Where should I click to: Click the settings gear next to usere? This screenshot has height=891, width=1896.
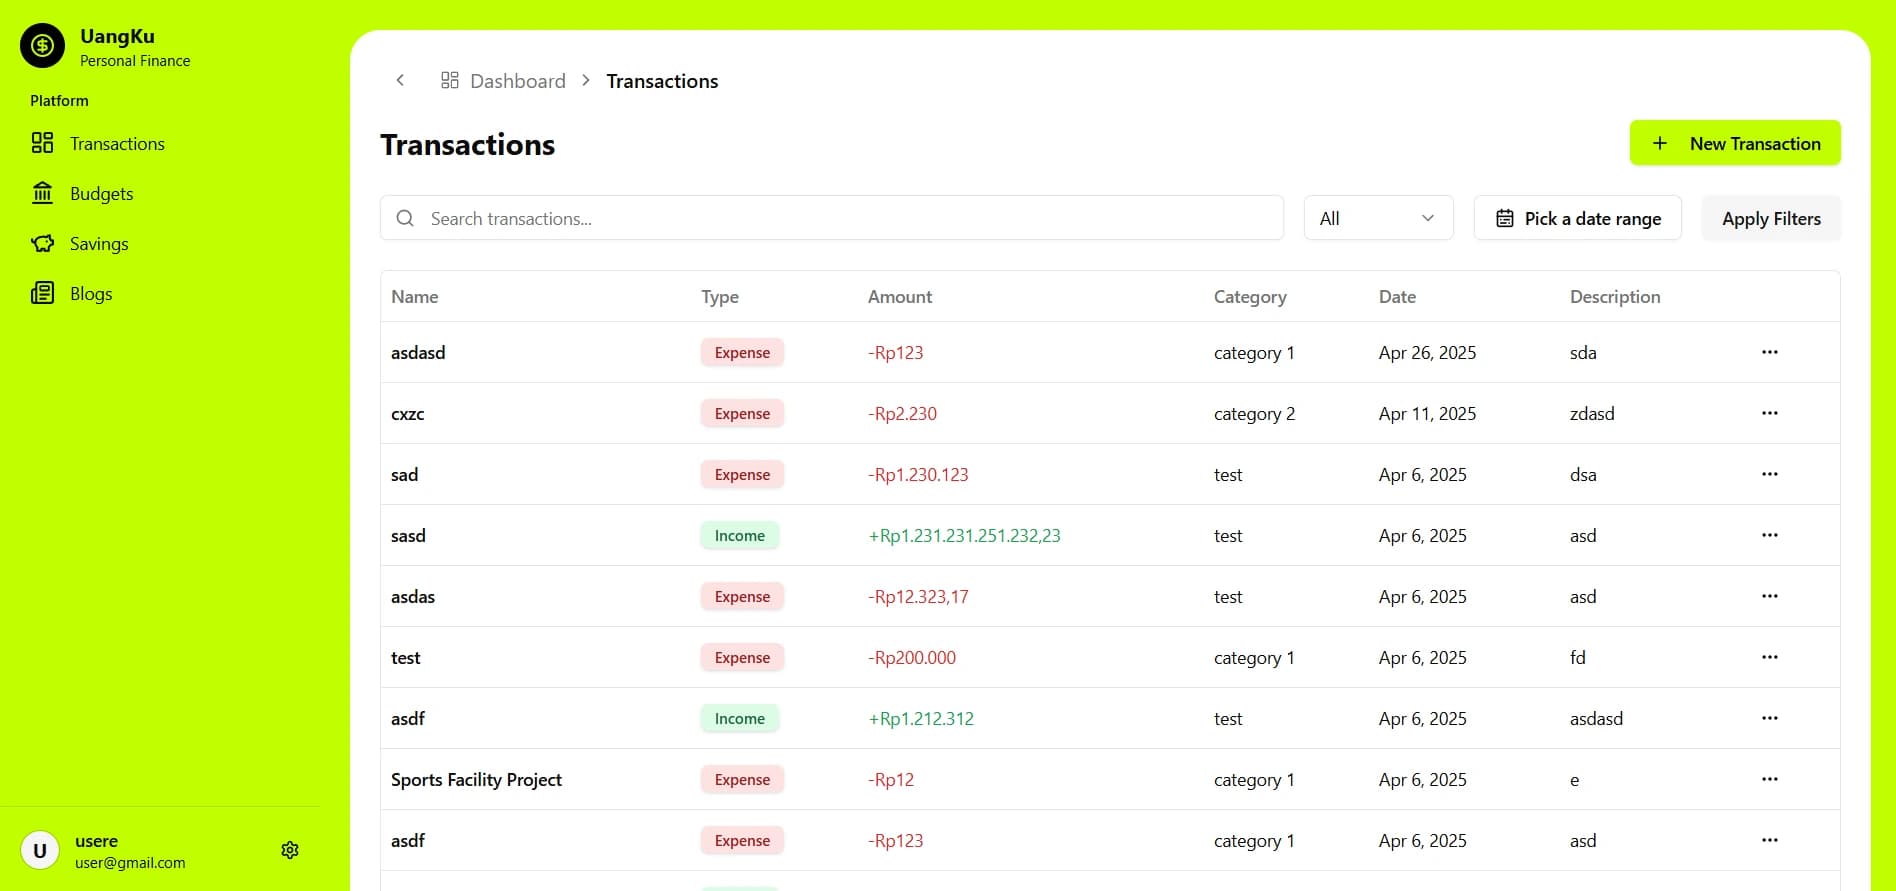290,850
